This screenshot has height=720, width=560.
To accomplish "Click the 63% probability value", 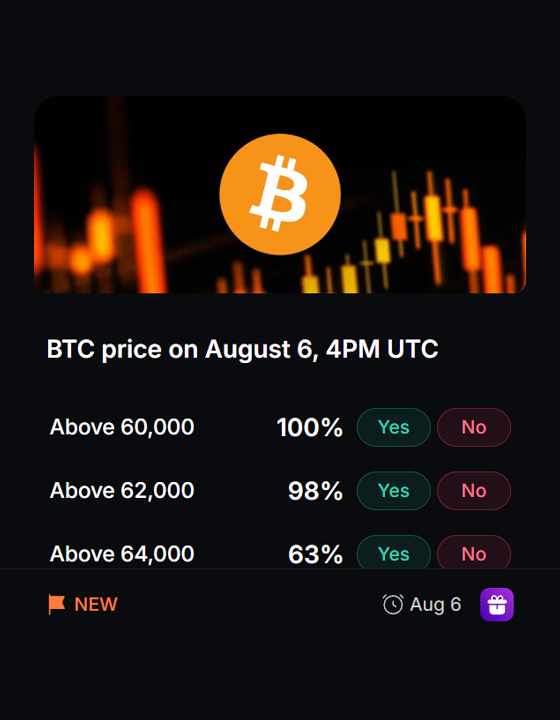I will pos(315,554).
